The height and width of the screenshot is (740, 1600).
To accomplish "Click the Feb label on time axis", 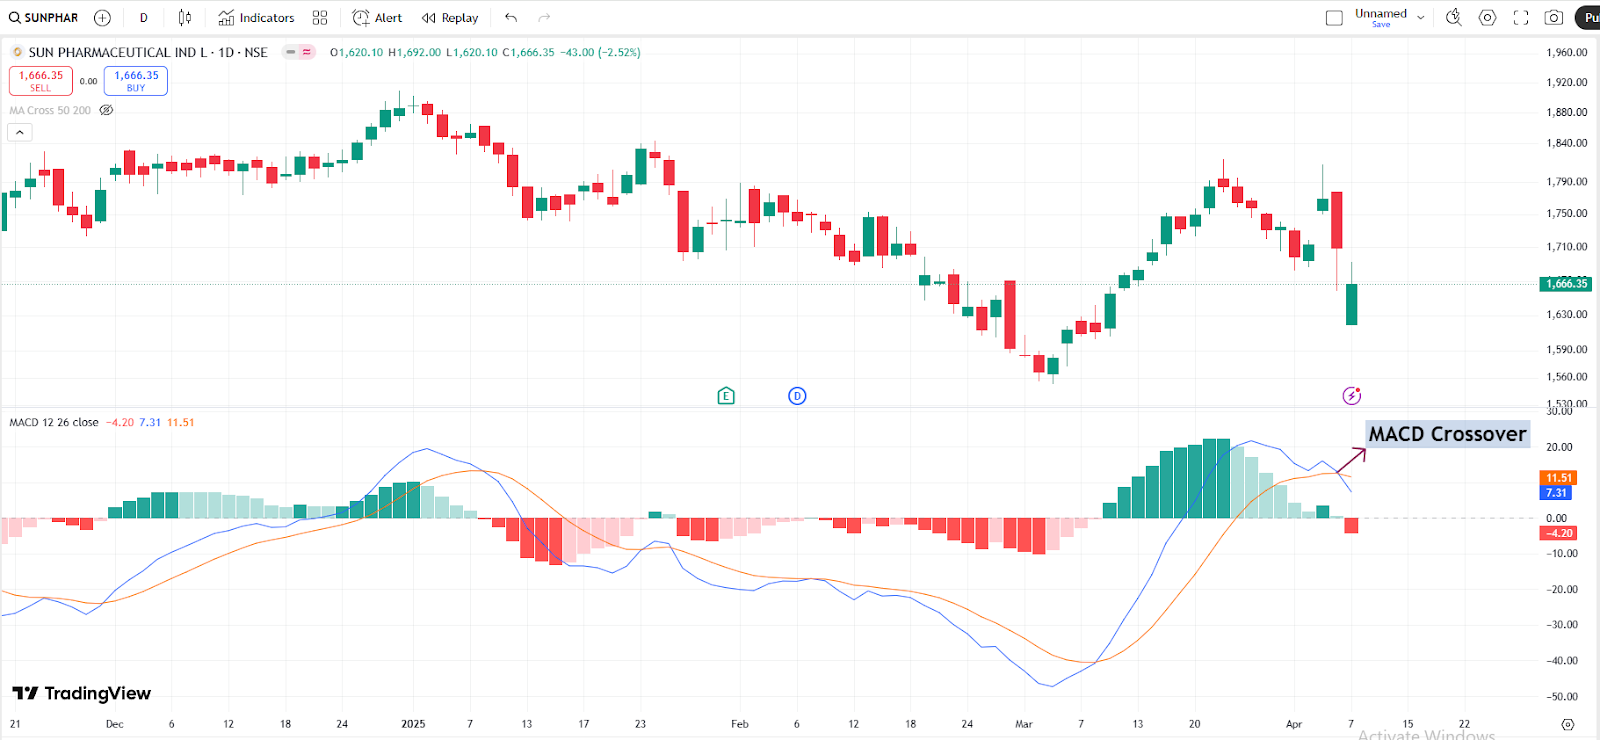I will click(740, 724).
